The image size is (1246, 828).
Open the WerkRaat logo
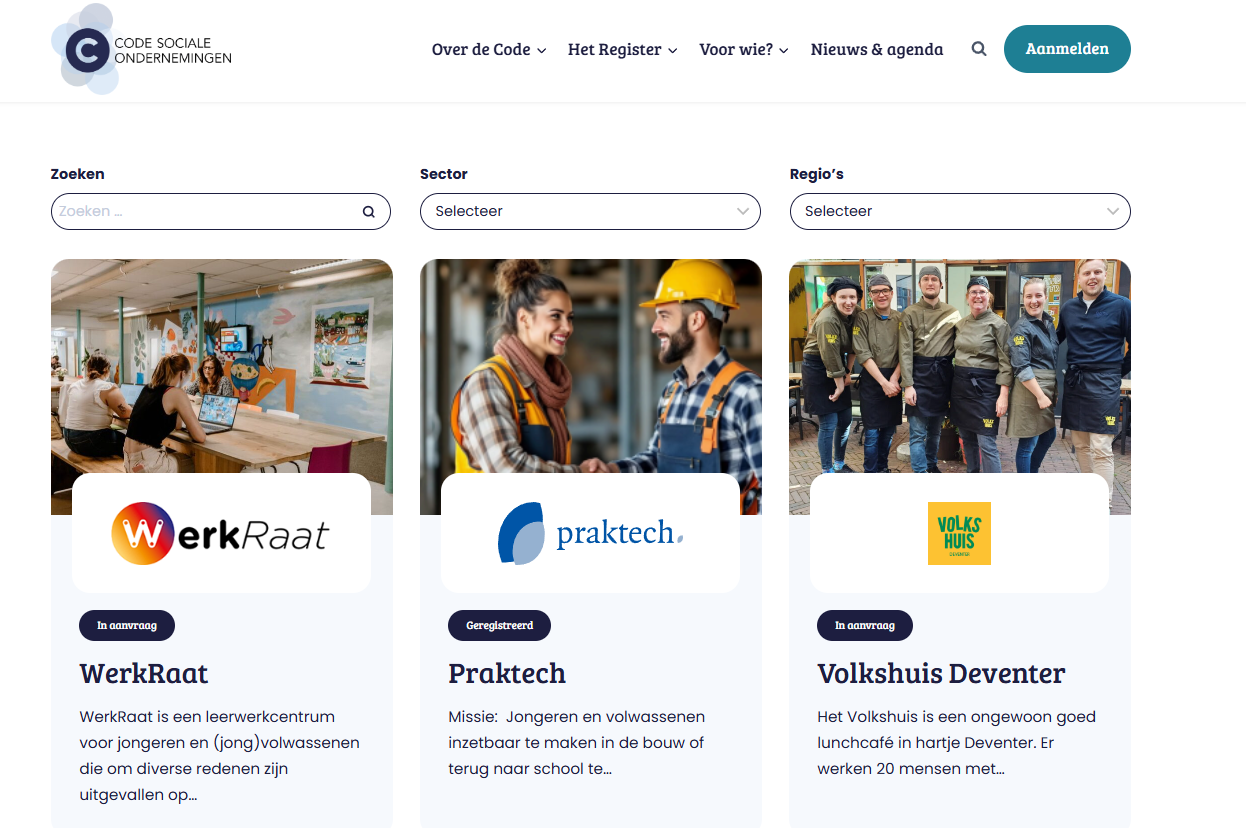click(221, 533)
